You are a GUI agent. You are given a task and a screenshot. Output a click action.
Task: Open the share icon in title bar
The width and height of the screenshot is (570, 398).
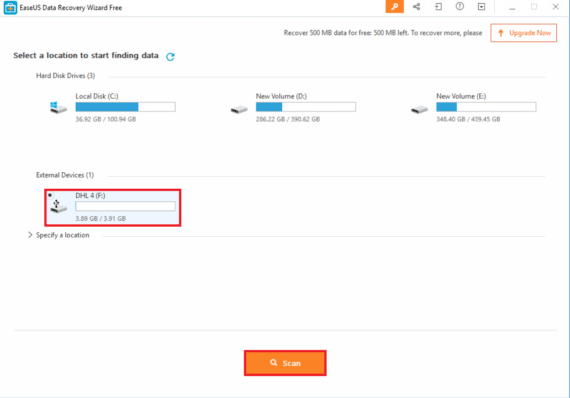coord(417,7)
